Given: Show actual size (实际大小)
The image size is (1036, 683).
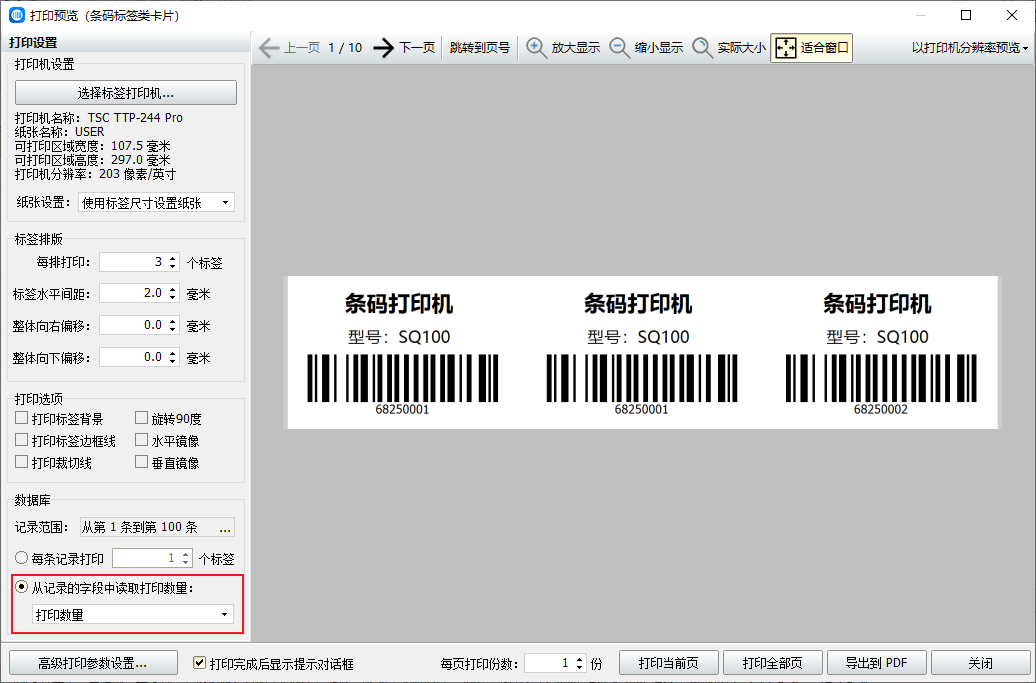Looking at the screenshot, I should pyautogui.click(x=729, y=48).
